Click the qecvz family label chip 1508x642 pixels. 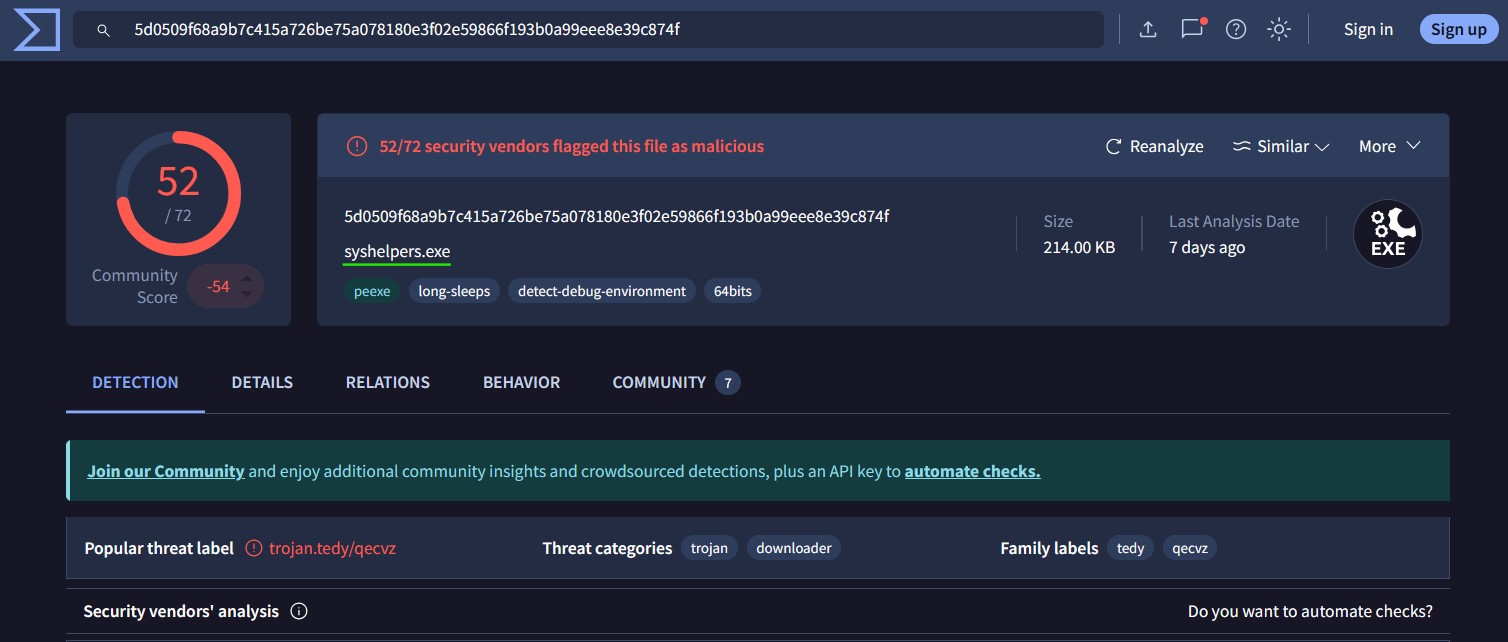[x=1190, y=548]
